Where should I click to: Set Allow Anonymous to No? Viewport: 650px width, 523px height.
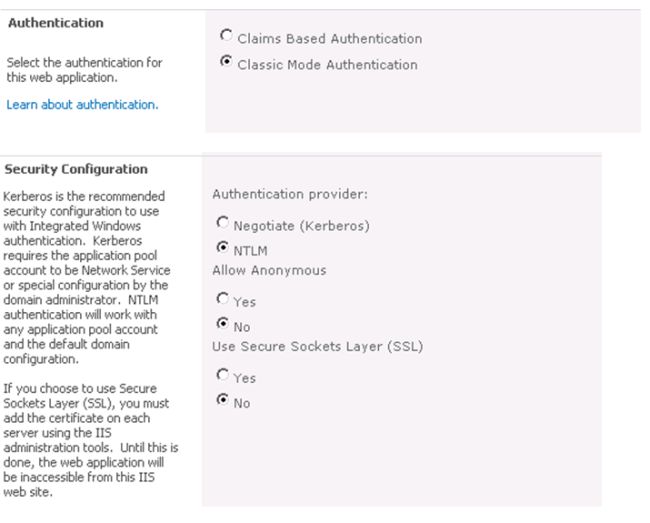(223, 323)
